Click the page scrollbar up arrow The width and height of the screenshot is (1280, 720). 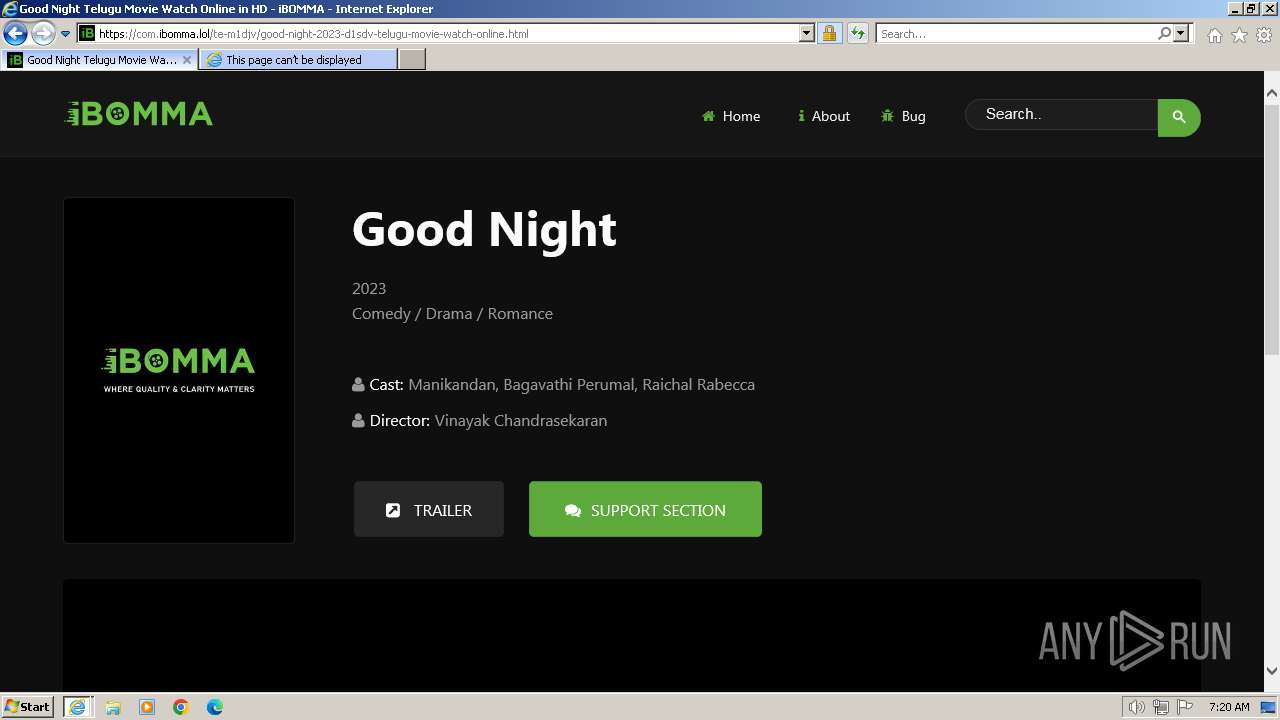pos(1272,93)
